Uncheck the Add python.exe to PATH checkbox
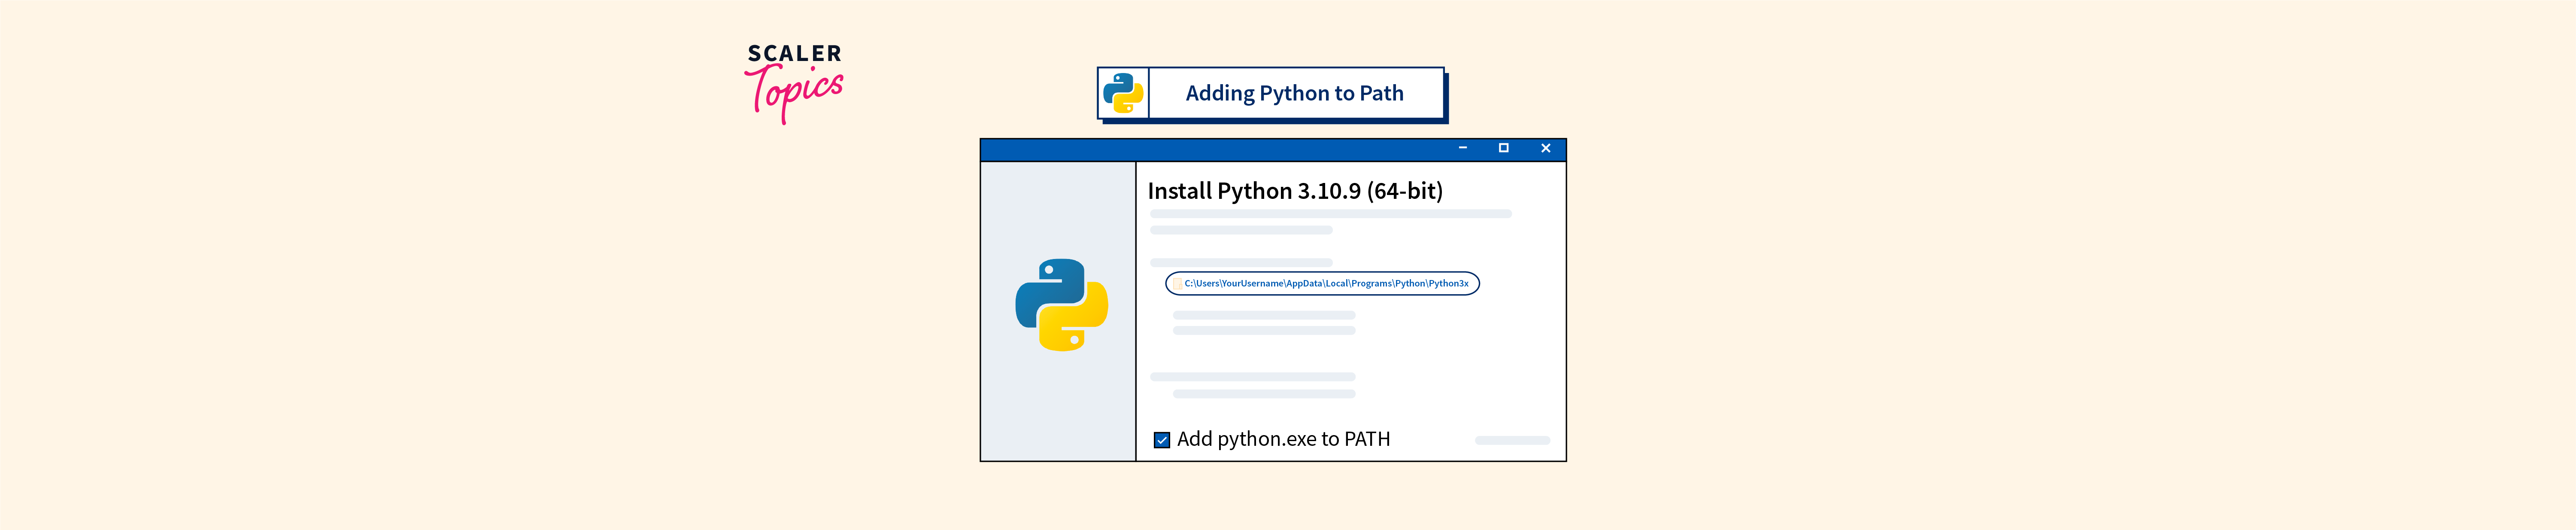 point(1162,440)
